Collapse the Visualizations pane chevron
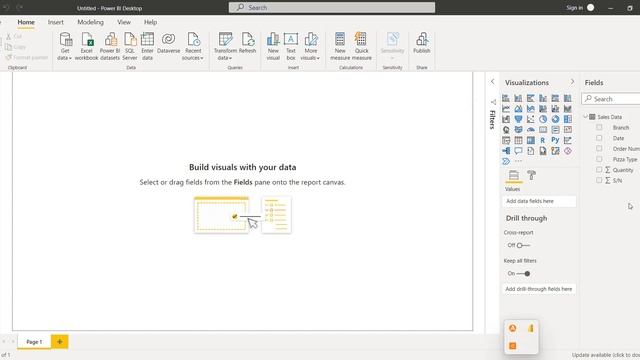 [572, 82]
